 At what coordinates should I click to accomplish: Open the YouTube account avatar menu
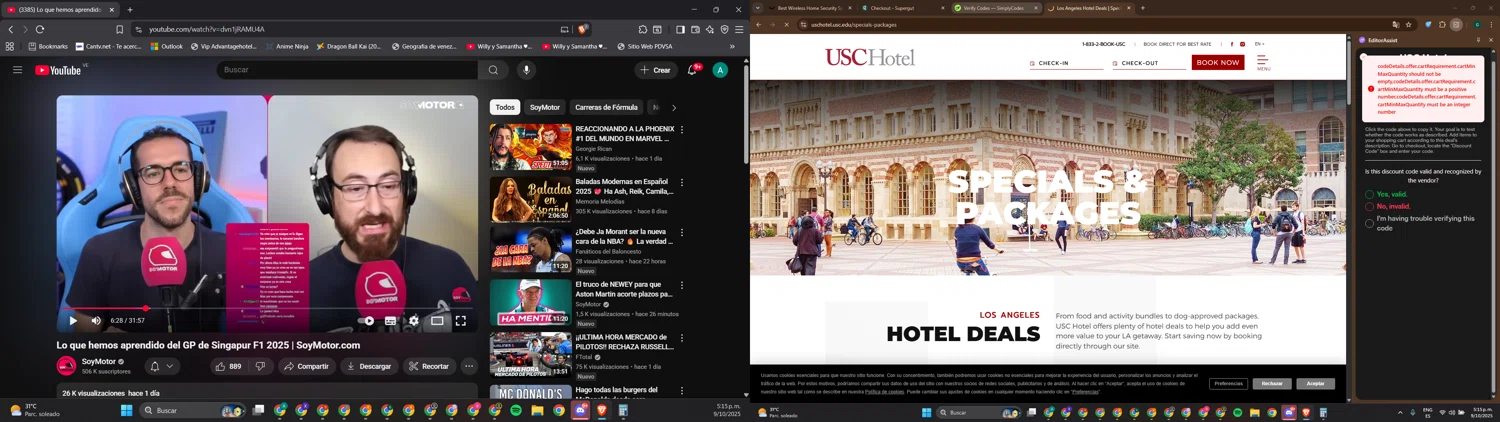click(720, 70)
